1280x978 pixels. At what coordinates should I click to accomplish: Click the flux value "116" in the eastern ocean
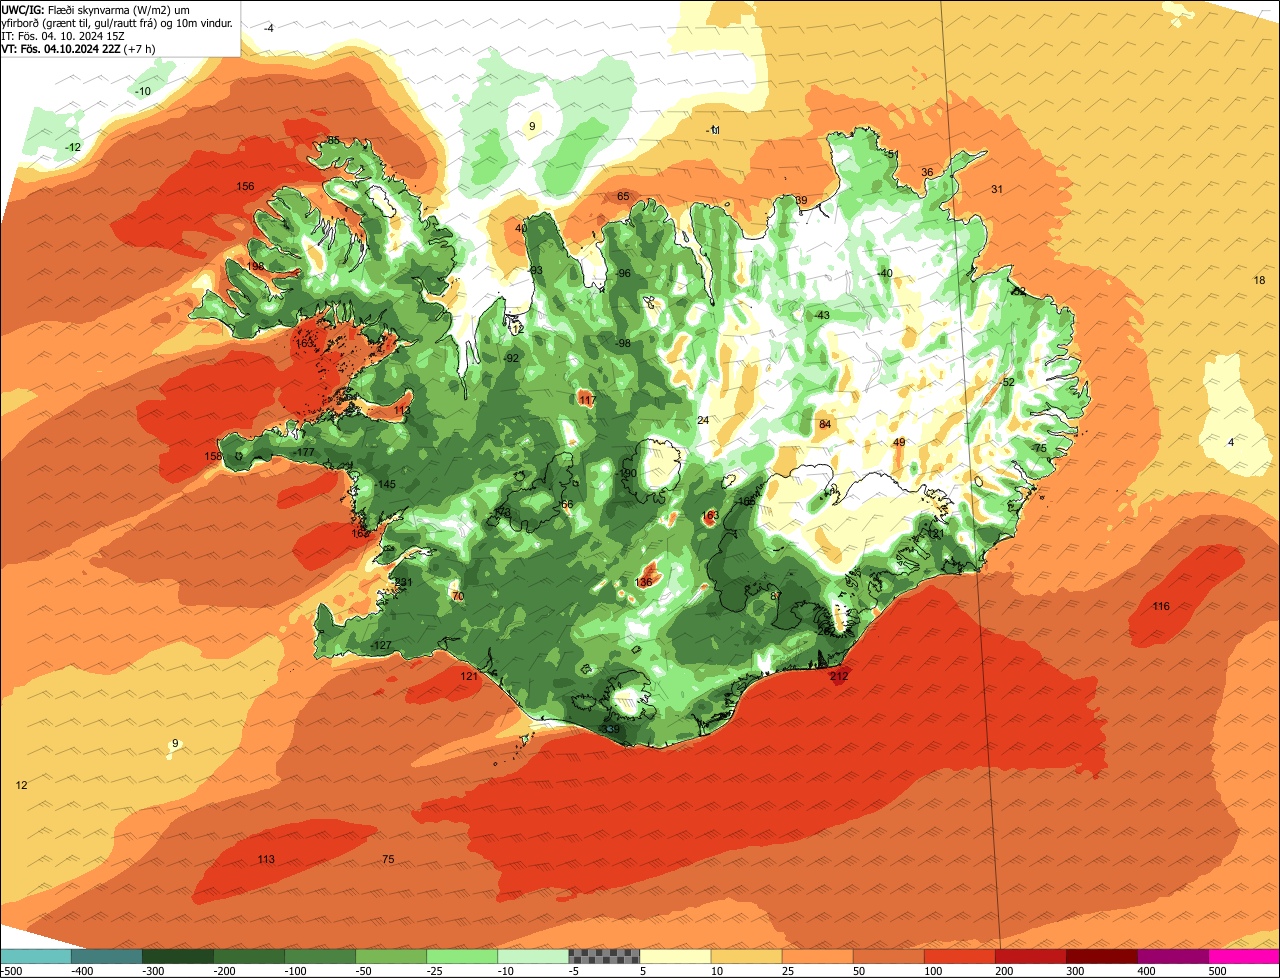tap(1161, 607)
